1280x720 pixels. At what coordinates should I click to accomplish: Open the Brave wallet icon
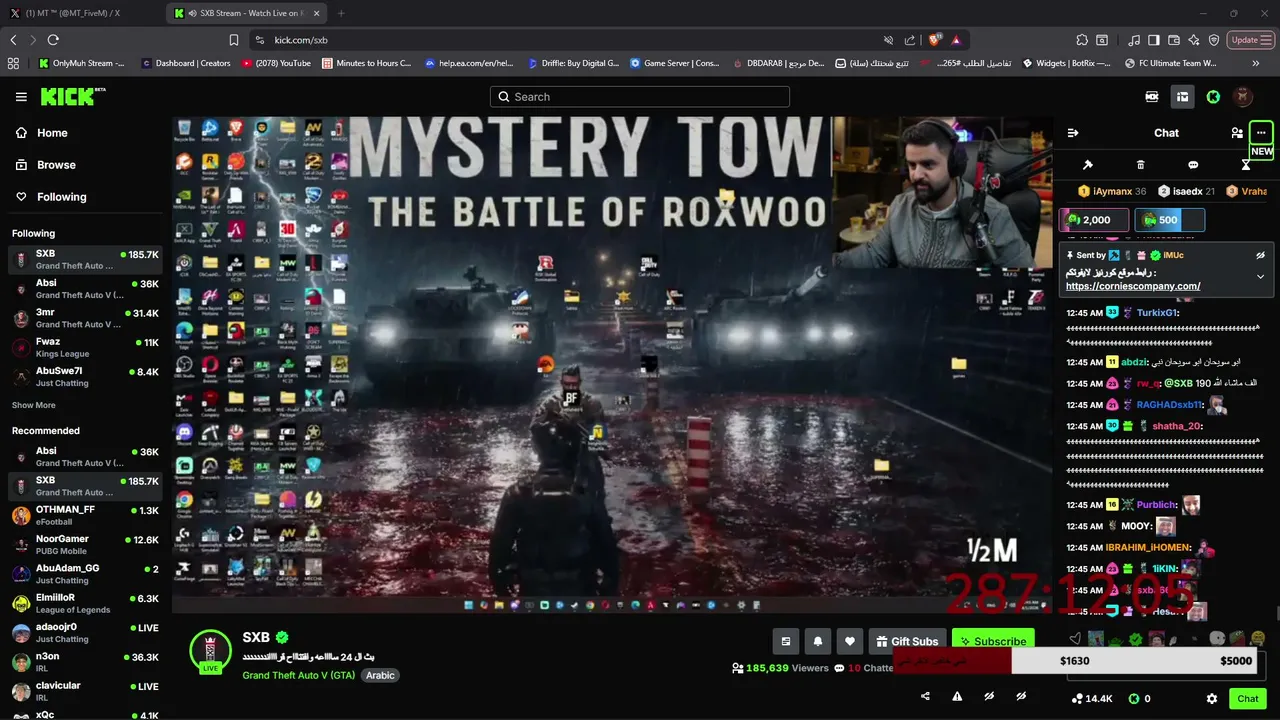click(1174, 40)
